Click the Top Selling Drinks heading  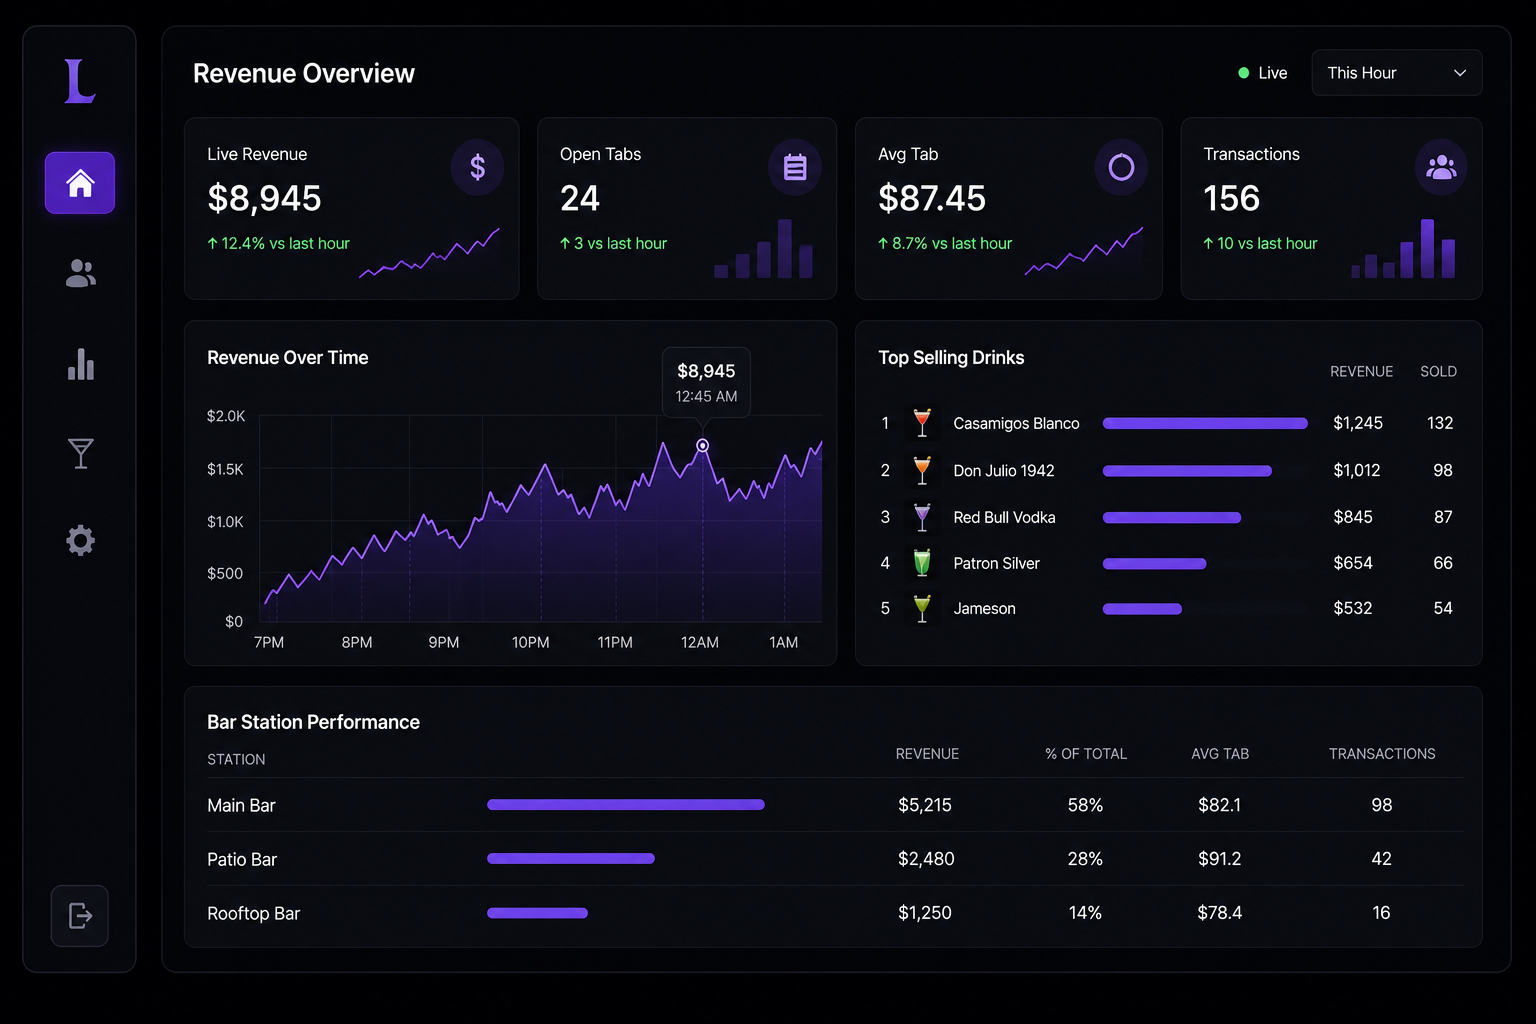[951, 358]
